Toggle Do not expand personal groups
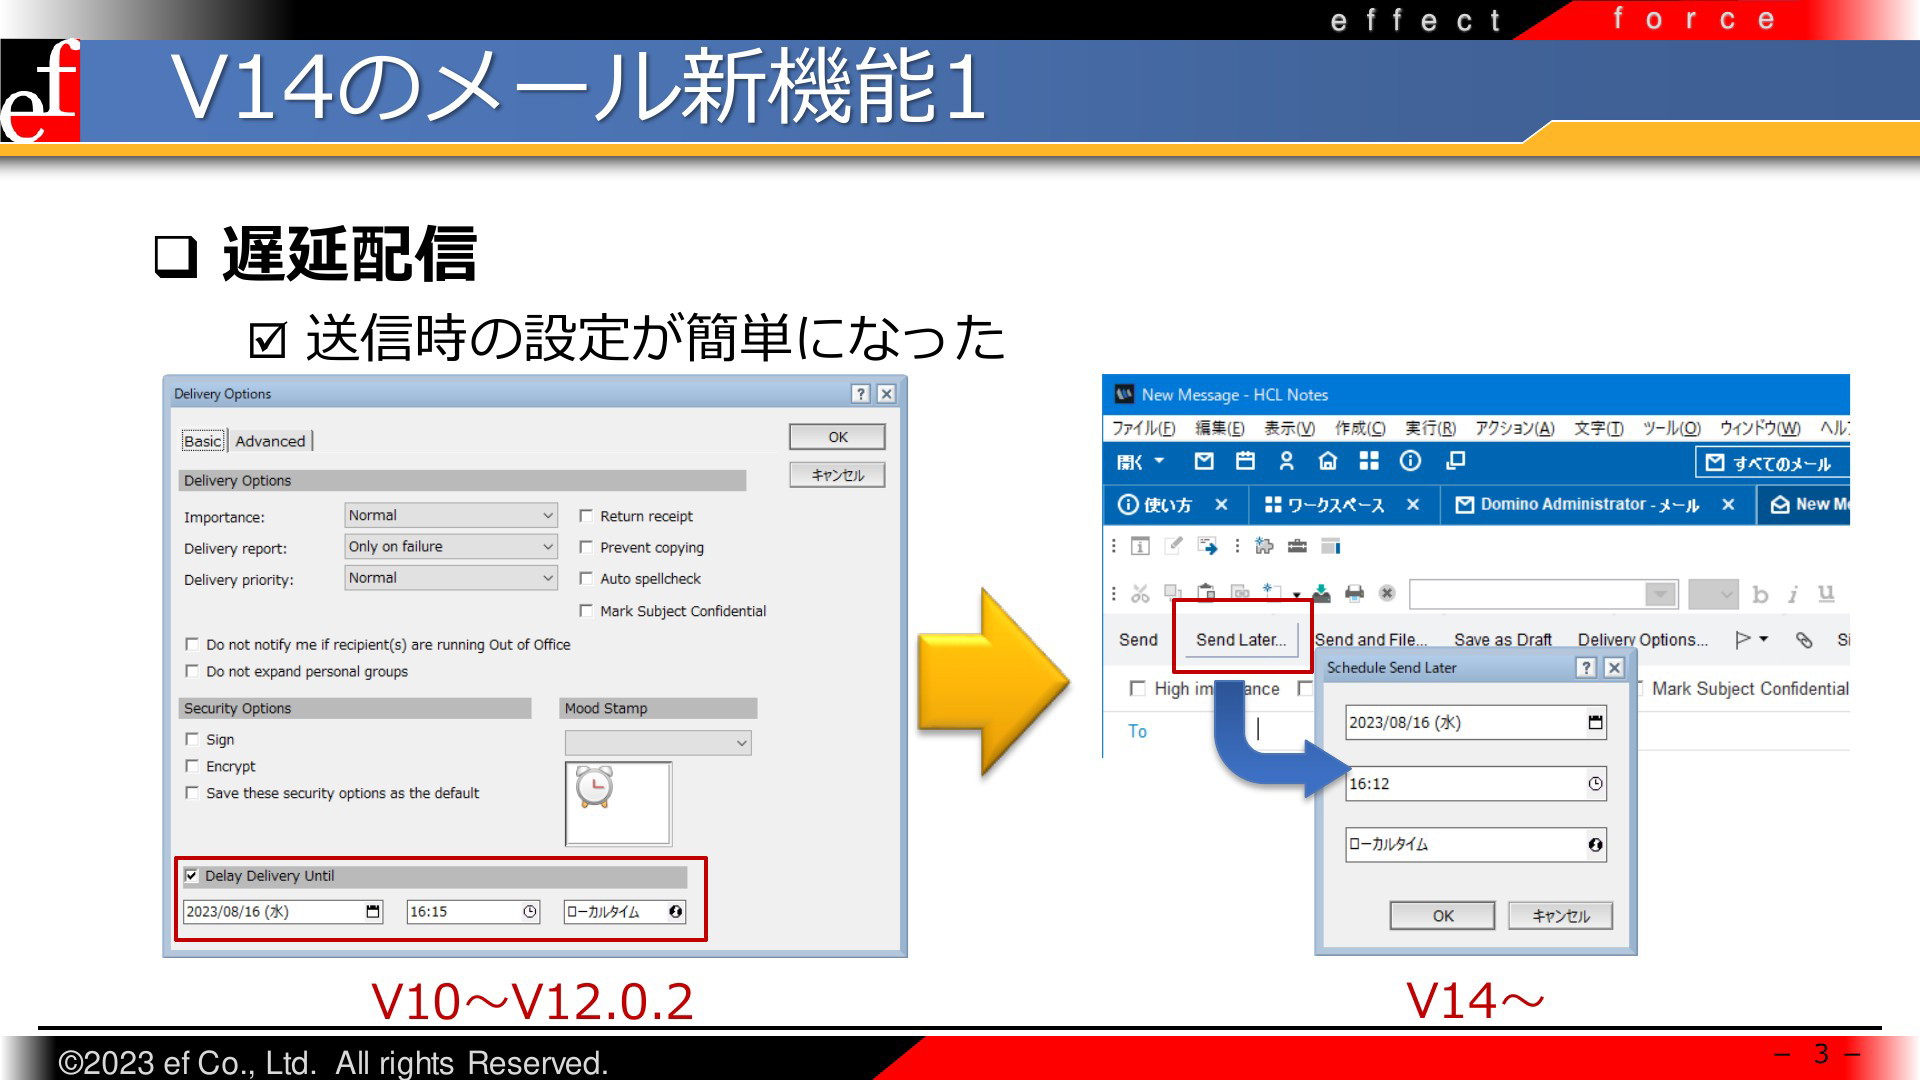This screenshot has width=1920, height=1080. tap(192, 671)
